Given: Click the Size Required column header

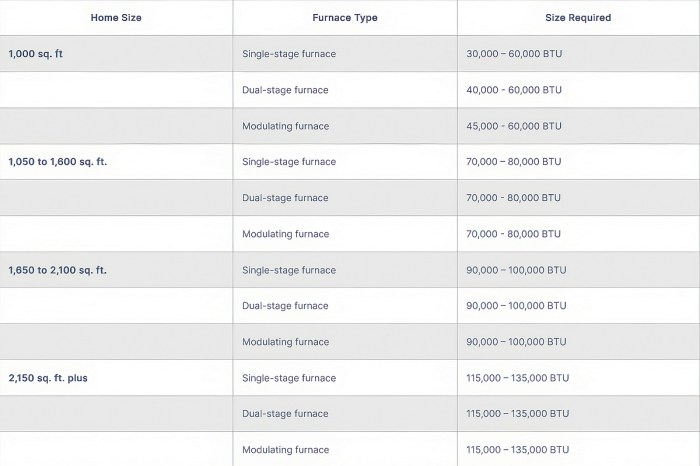Looking at the screenshot, I should tap(578, 18).
